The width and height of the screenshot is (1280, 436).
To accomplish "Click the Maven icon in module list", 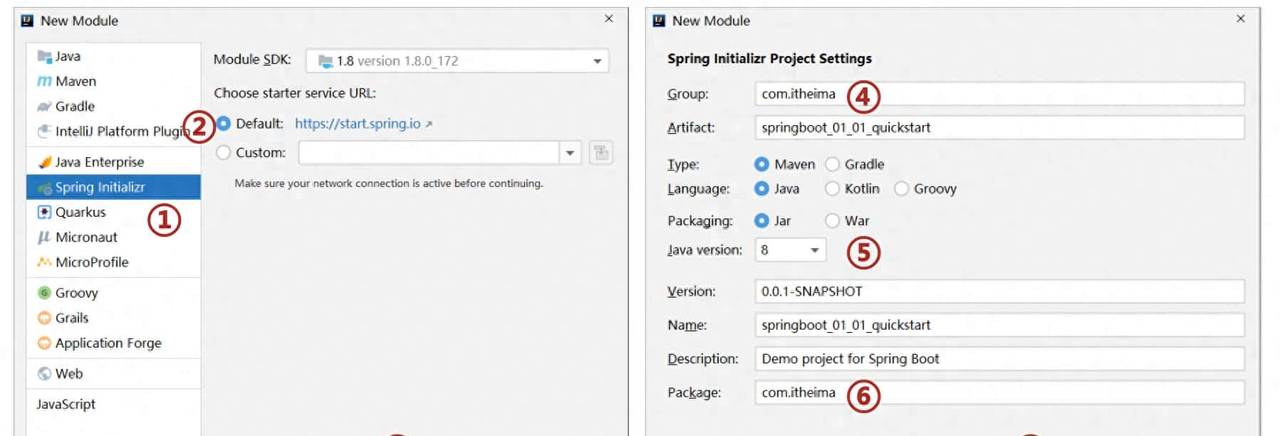I will click(x=44, y=82).
